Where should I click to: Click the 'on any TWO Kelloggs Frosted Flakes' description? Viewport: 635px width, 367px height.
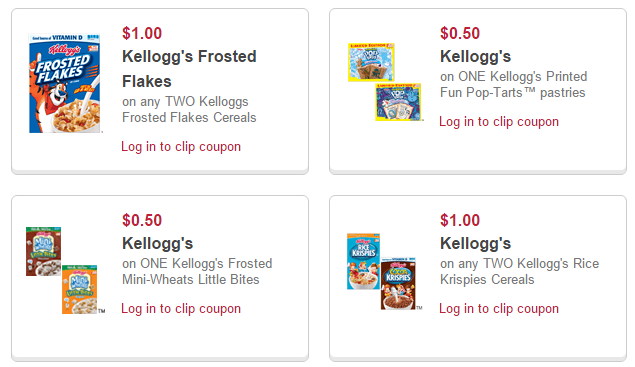[x=189, y=109]
